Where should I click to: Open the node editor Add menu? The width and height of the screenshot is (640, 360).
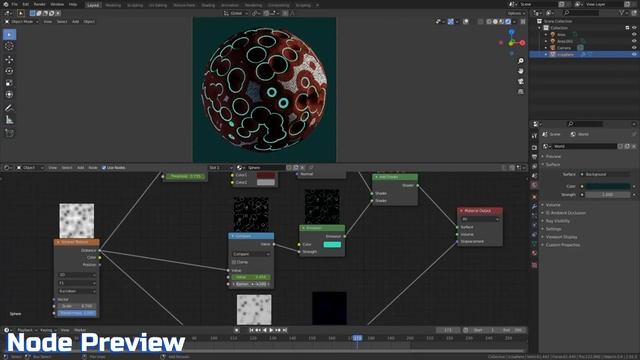coord(80,168)
